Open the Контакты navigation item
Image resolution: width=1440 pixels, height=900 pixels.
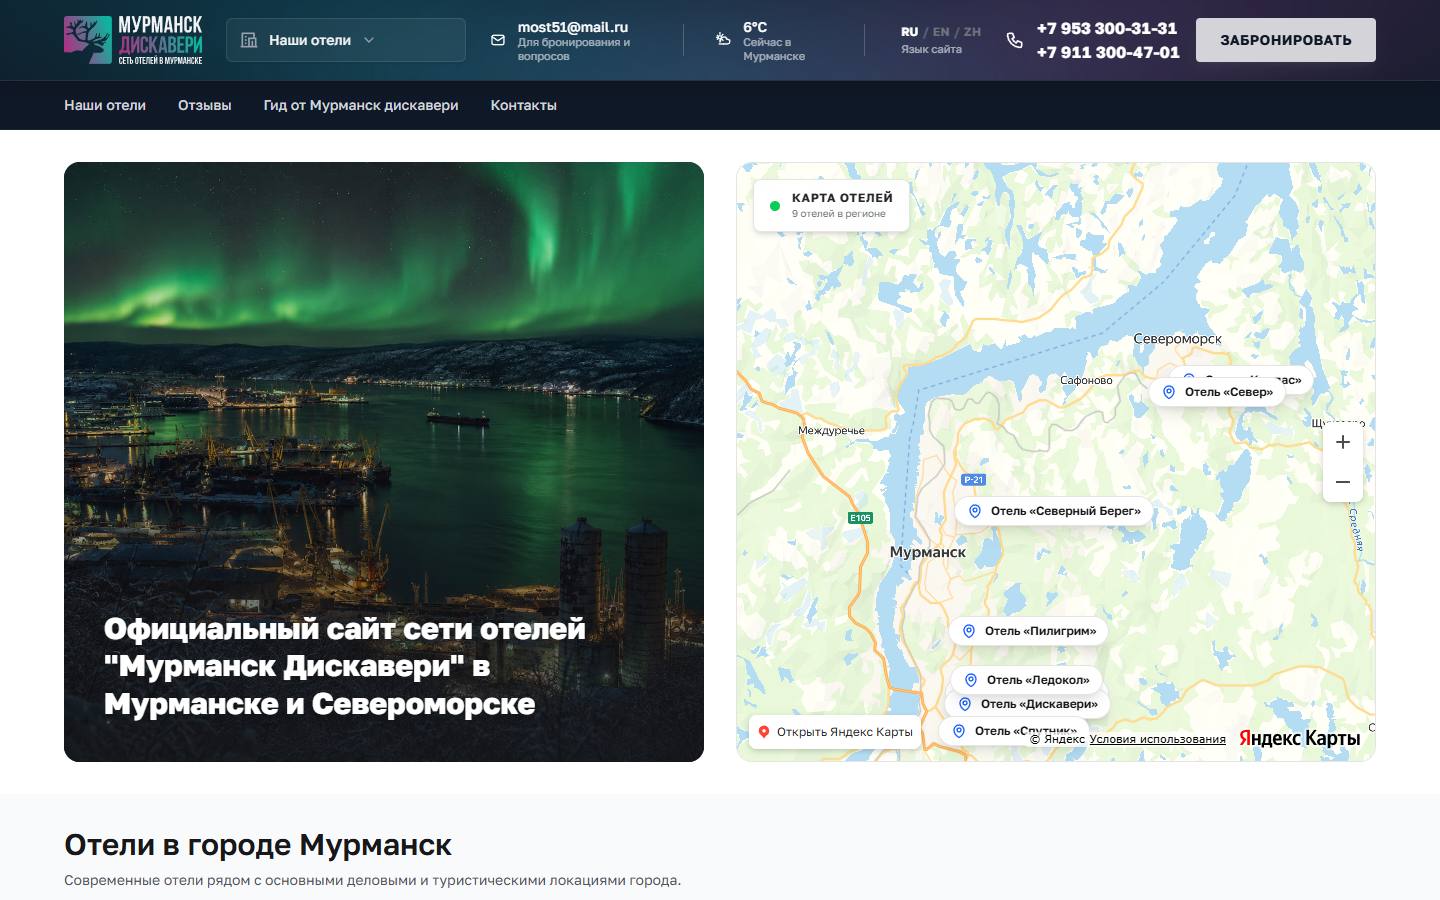tap(524, 105)
